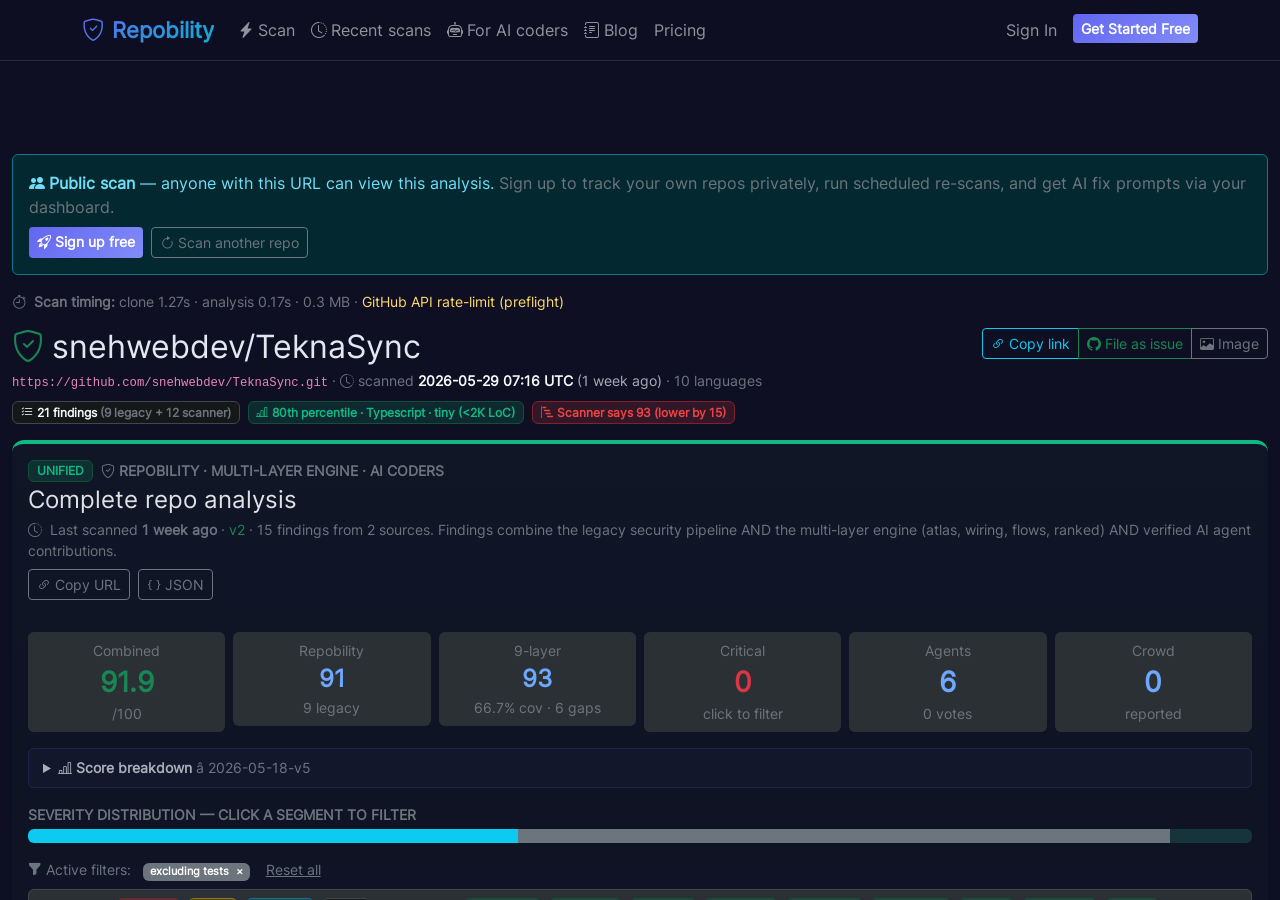Click the chain icon on Copy link
Screen dimensions: 1280x900
pyautogui.click(x=998, y=344)
